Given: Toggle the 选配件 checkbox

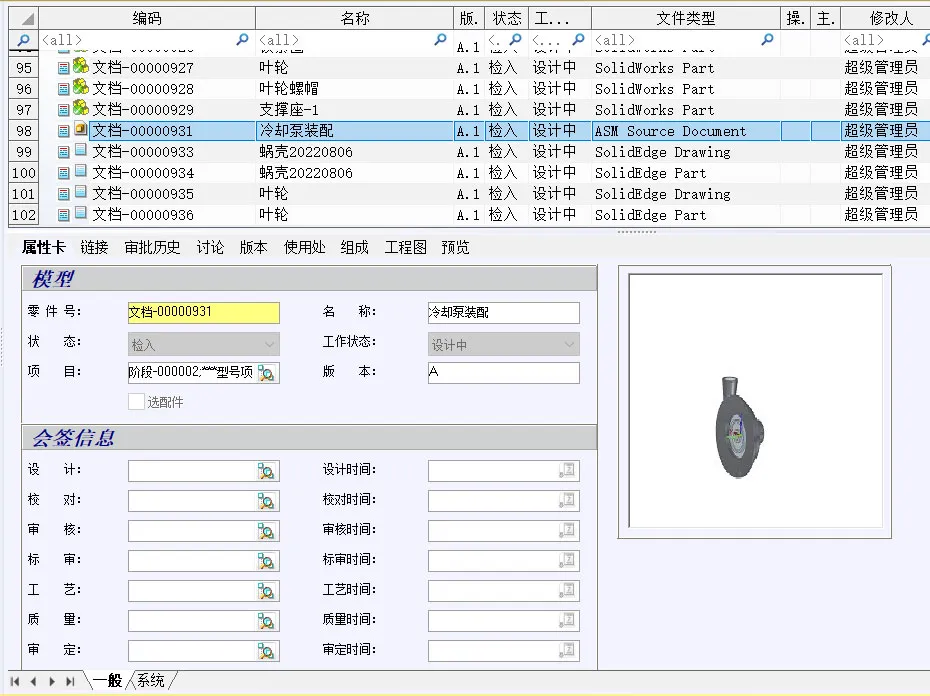Looking at the screenshot, I should (x=137, y=402).
